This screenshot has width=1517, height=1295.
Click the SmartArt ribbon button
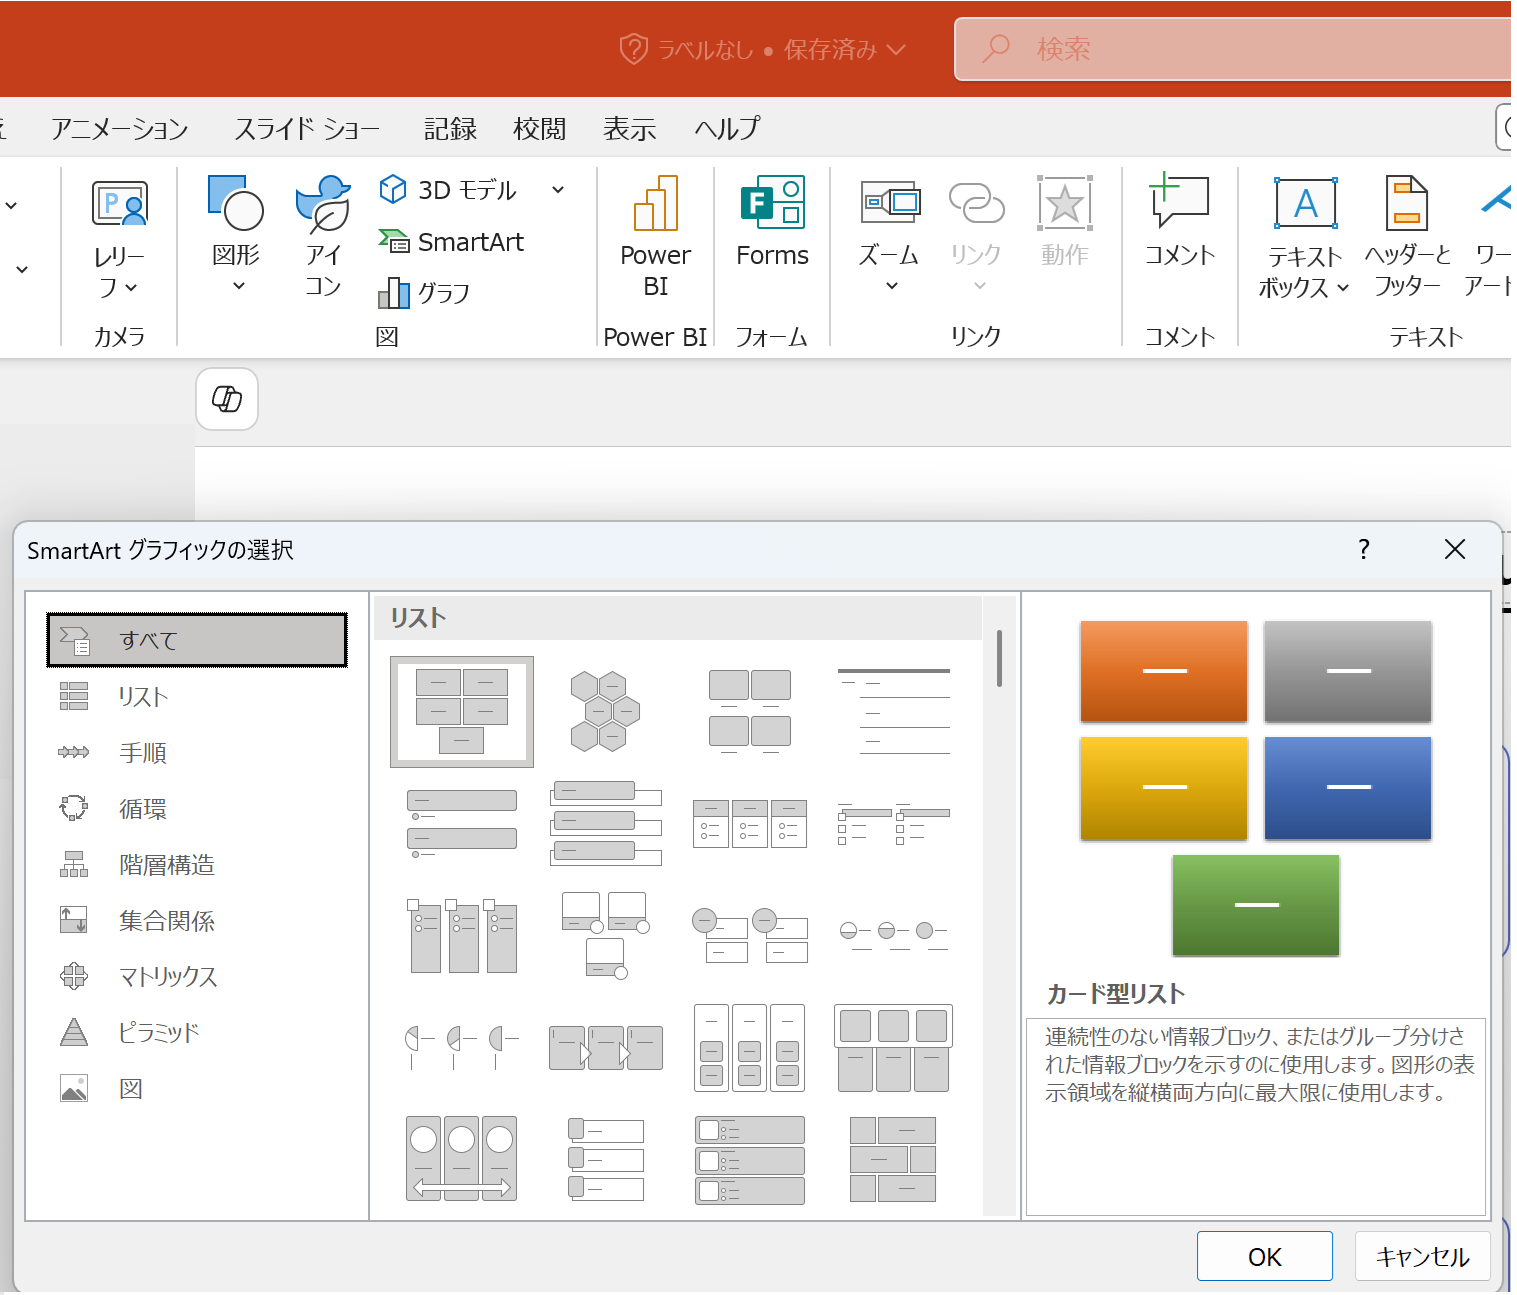click(451, 242)
